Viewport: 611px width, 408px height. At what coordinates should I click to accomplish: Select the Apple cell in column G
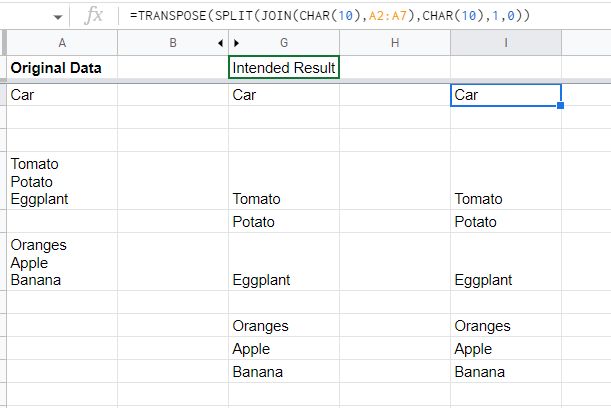pos(284,349)
